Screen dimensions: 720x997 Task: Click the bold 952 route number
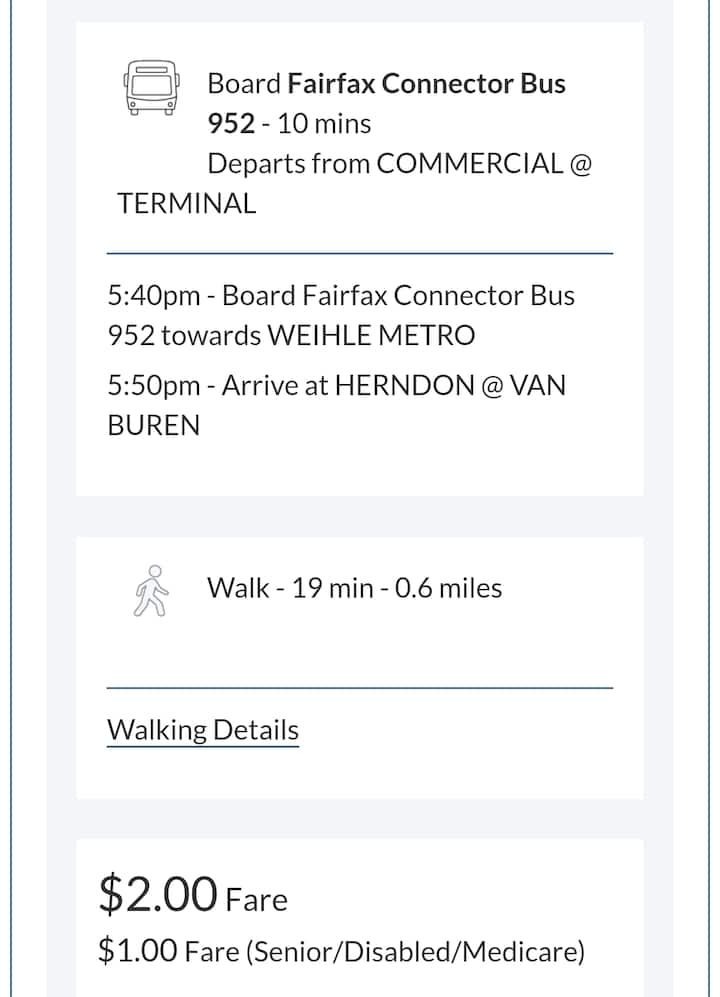pyautogui.click(x=231, y=124)
